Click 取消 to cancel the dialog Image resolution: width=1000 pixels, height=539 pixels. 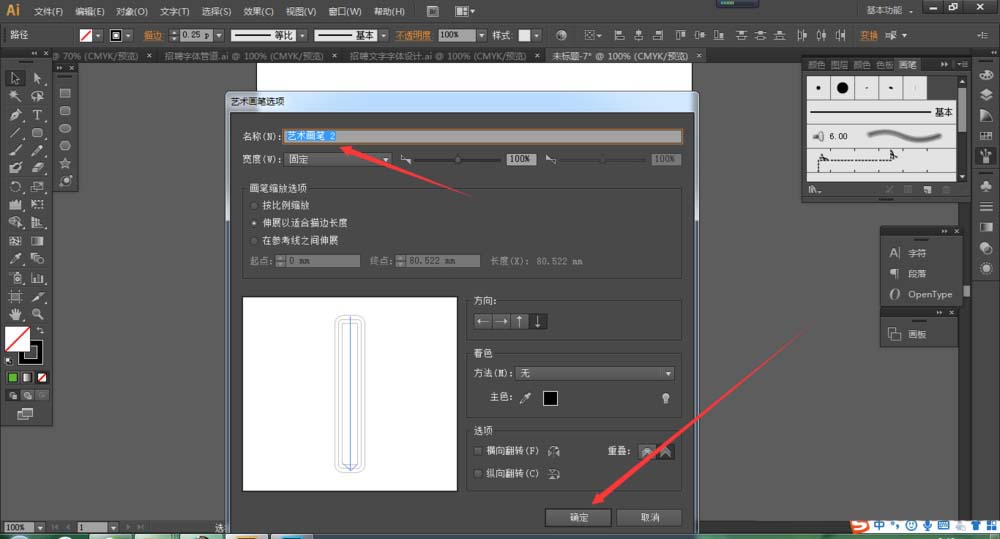point(649,517)
